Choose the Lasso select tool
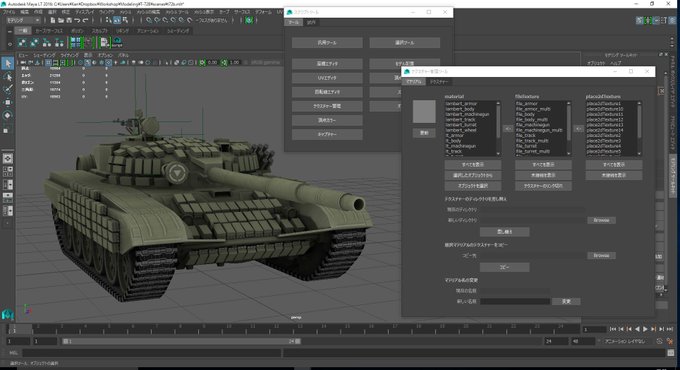Viewport: 680px width, 370px height. pos(7,77)
